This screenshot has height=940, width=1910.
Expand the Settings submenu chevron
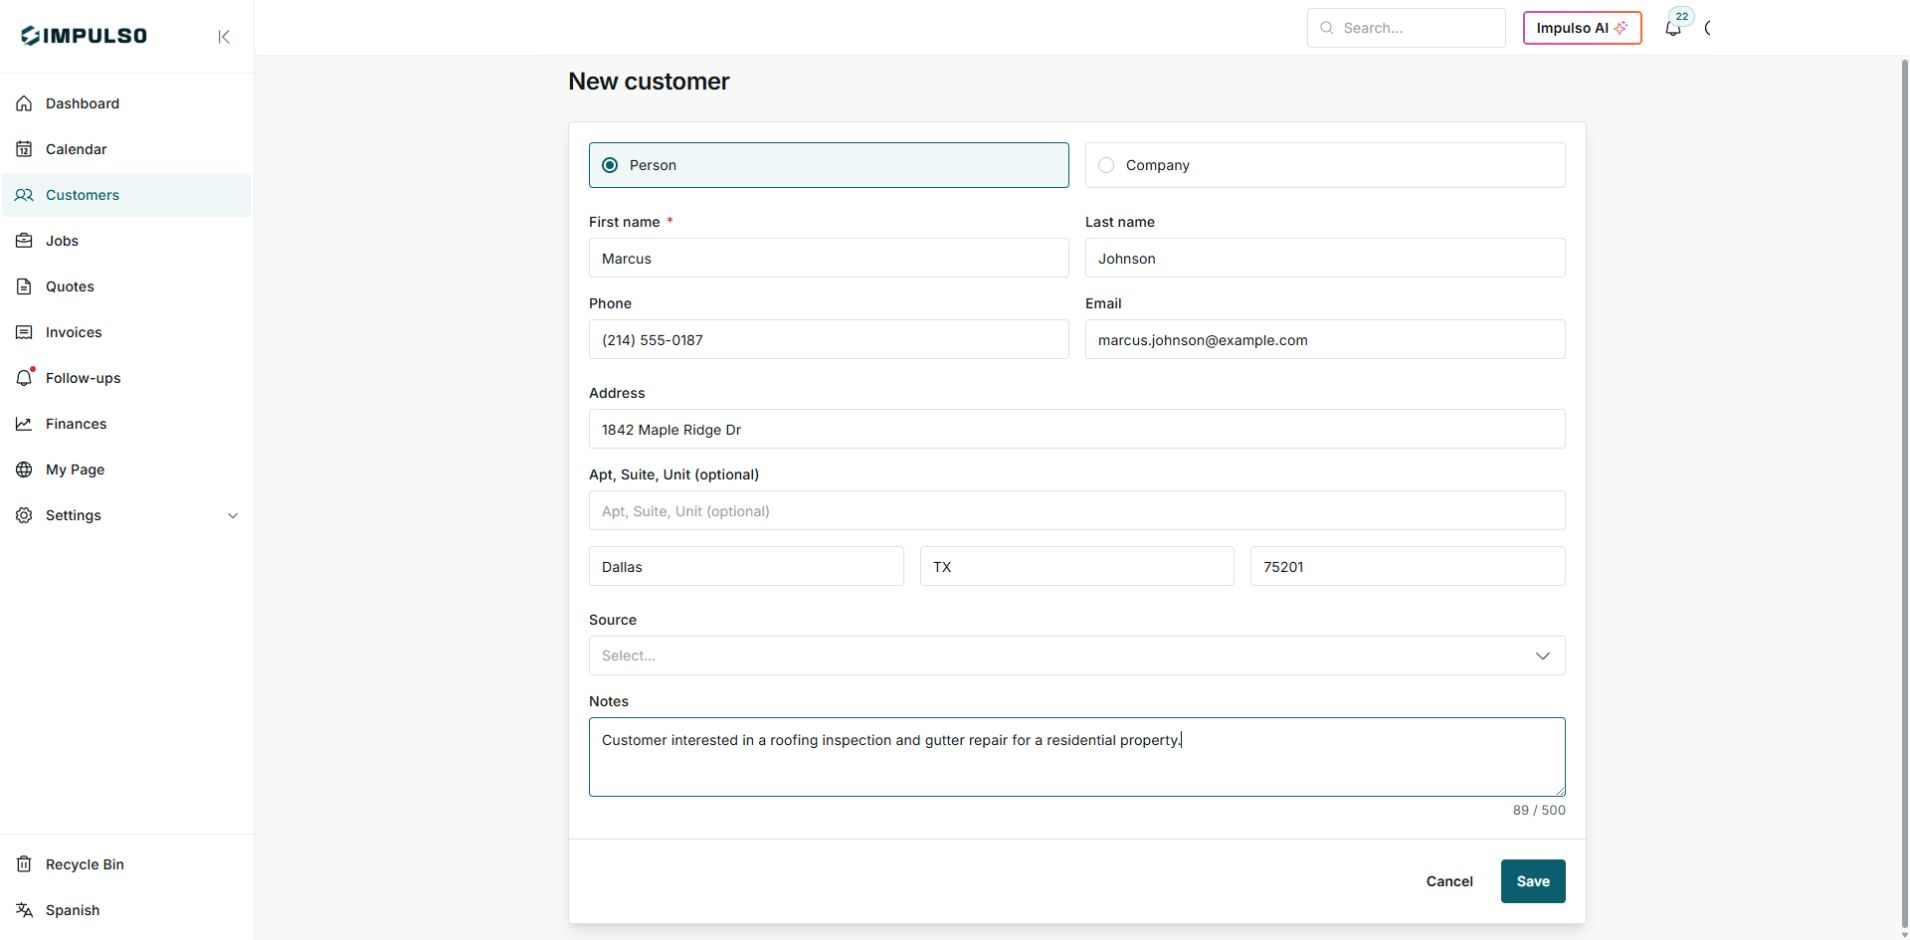click(233, 516)
